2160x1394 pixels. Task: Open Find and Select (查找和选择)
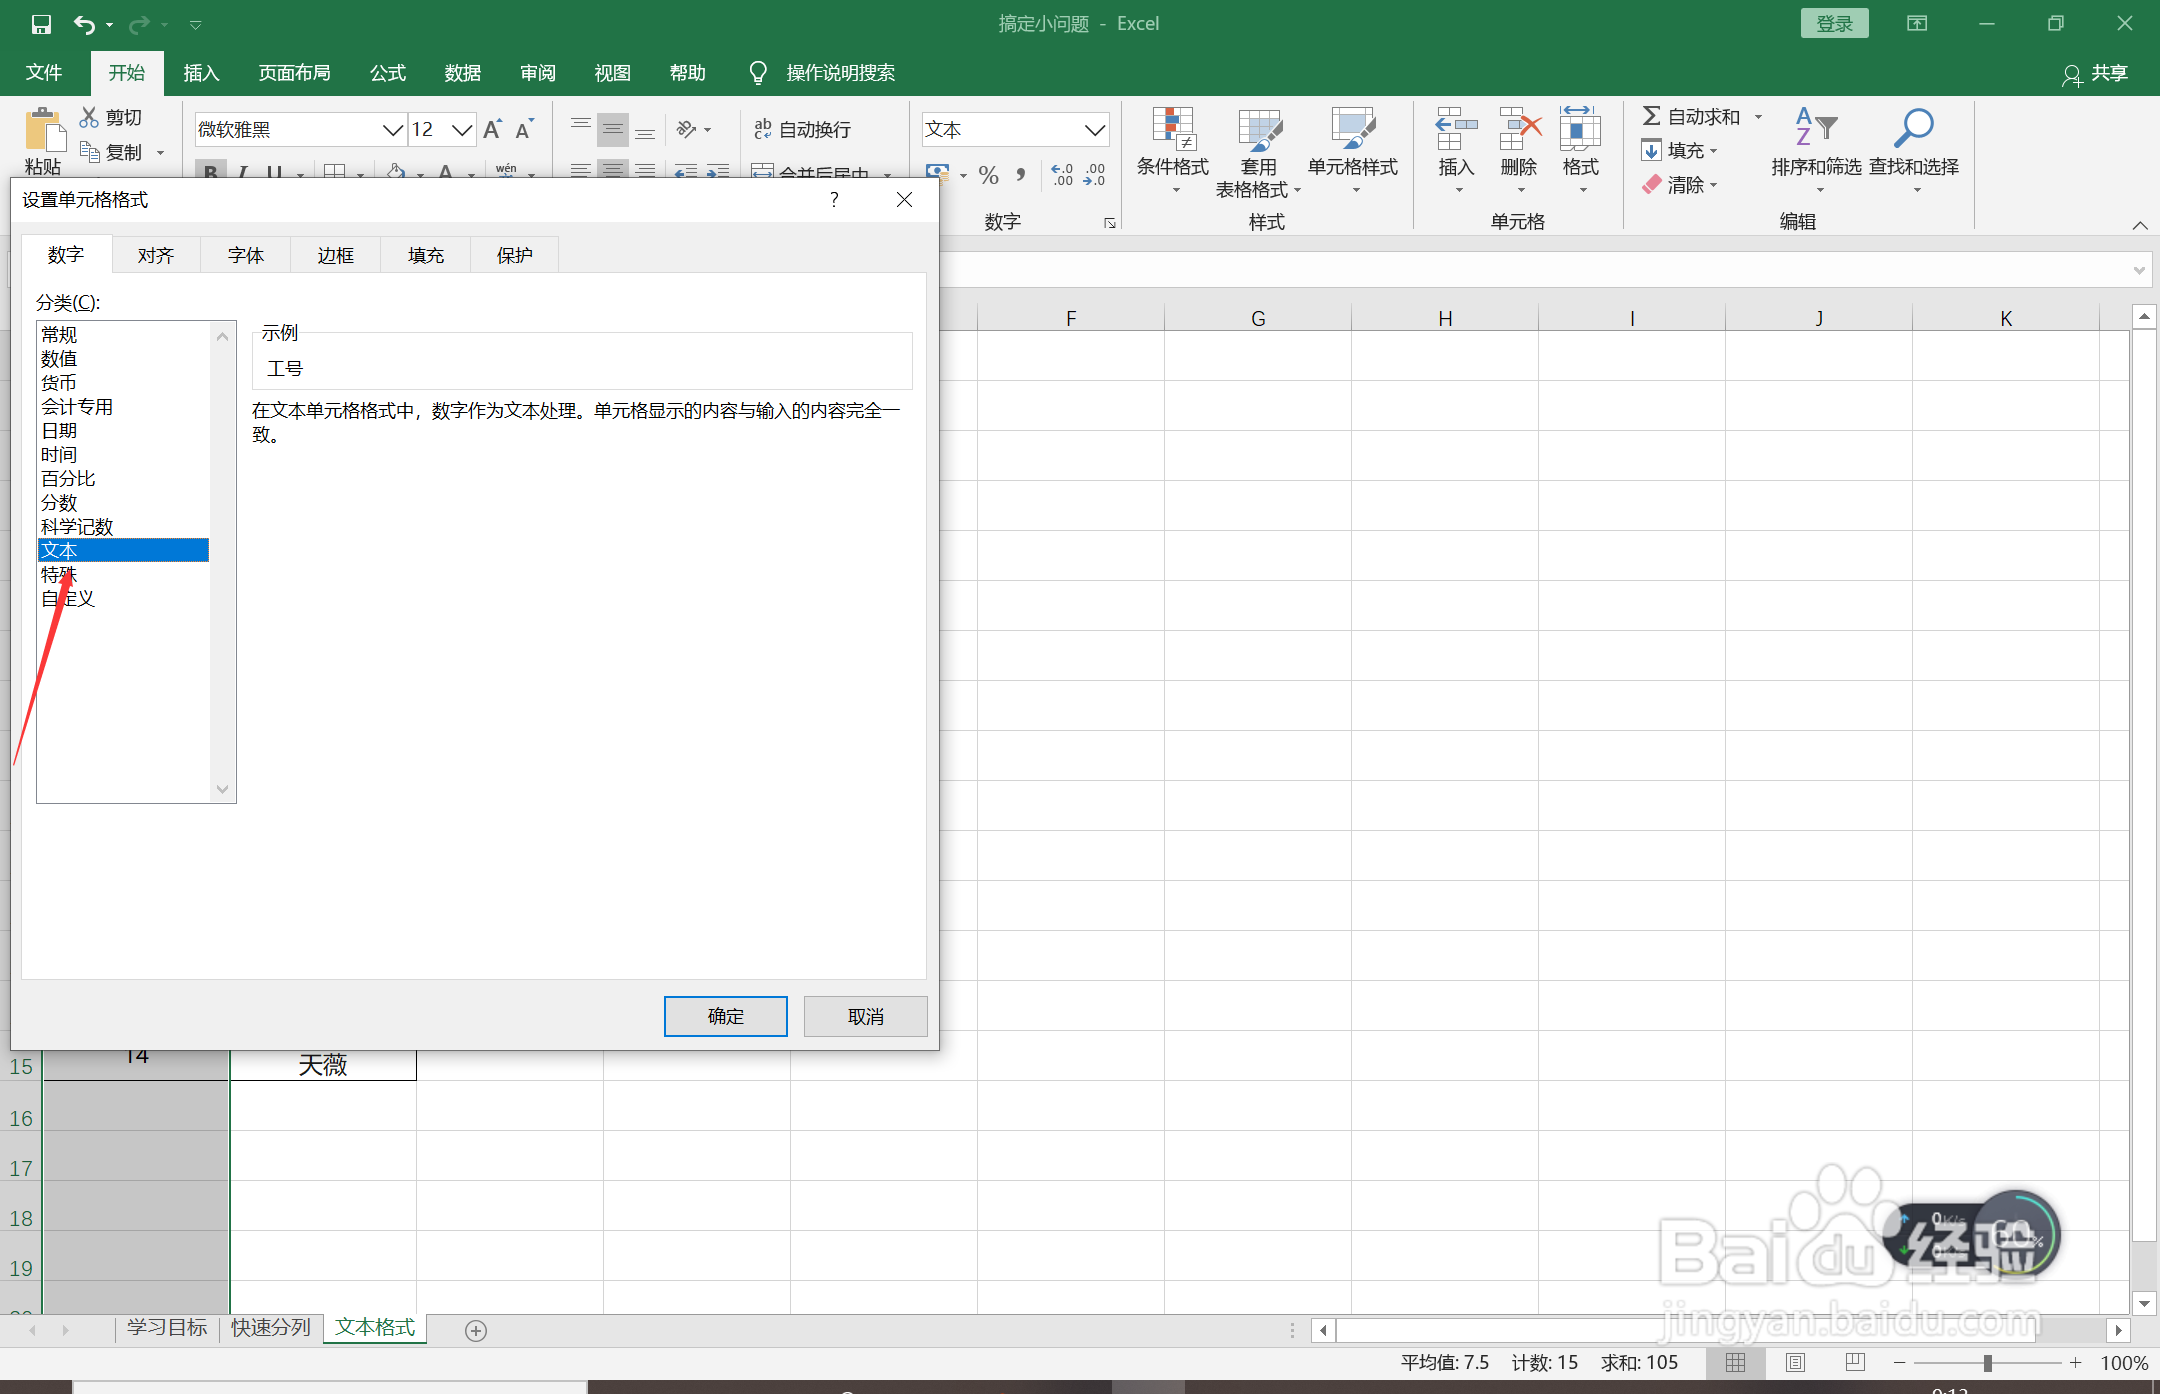click(x=1914, y=151)
